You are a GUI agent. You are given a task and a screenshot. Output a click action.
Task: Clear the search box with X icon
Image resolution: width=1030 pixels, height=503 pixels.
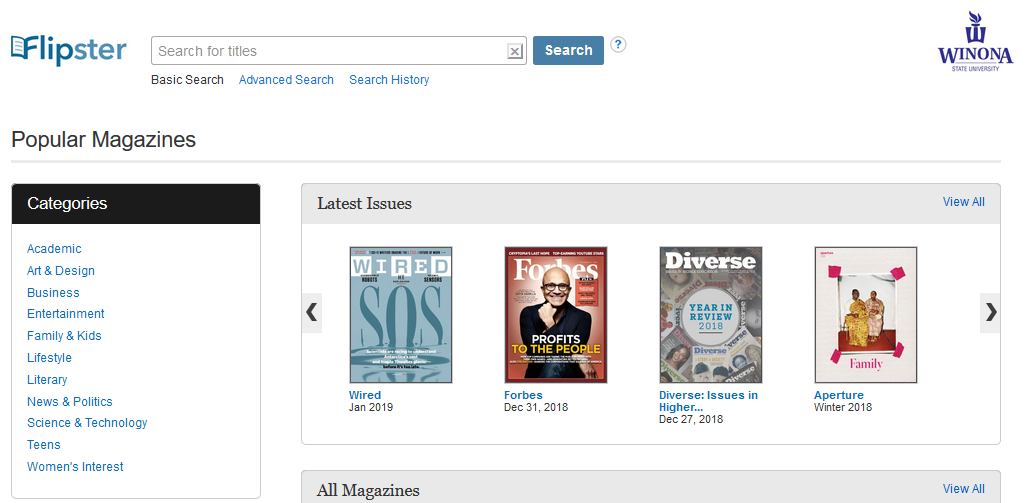click(515, 51)
